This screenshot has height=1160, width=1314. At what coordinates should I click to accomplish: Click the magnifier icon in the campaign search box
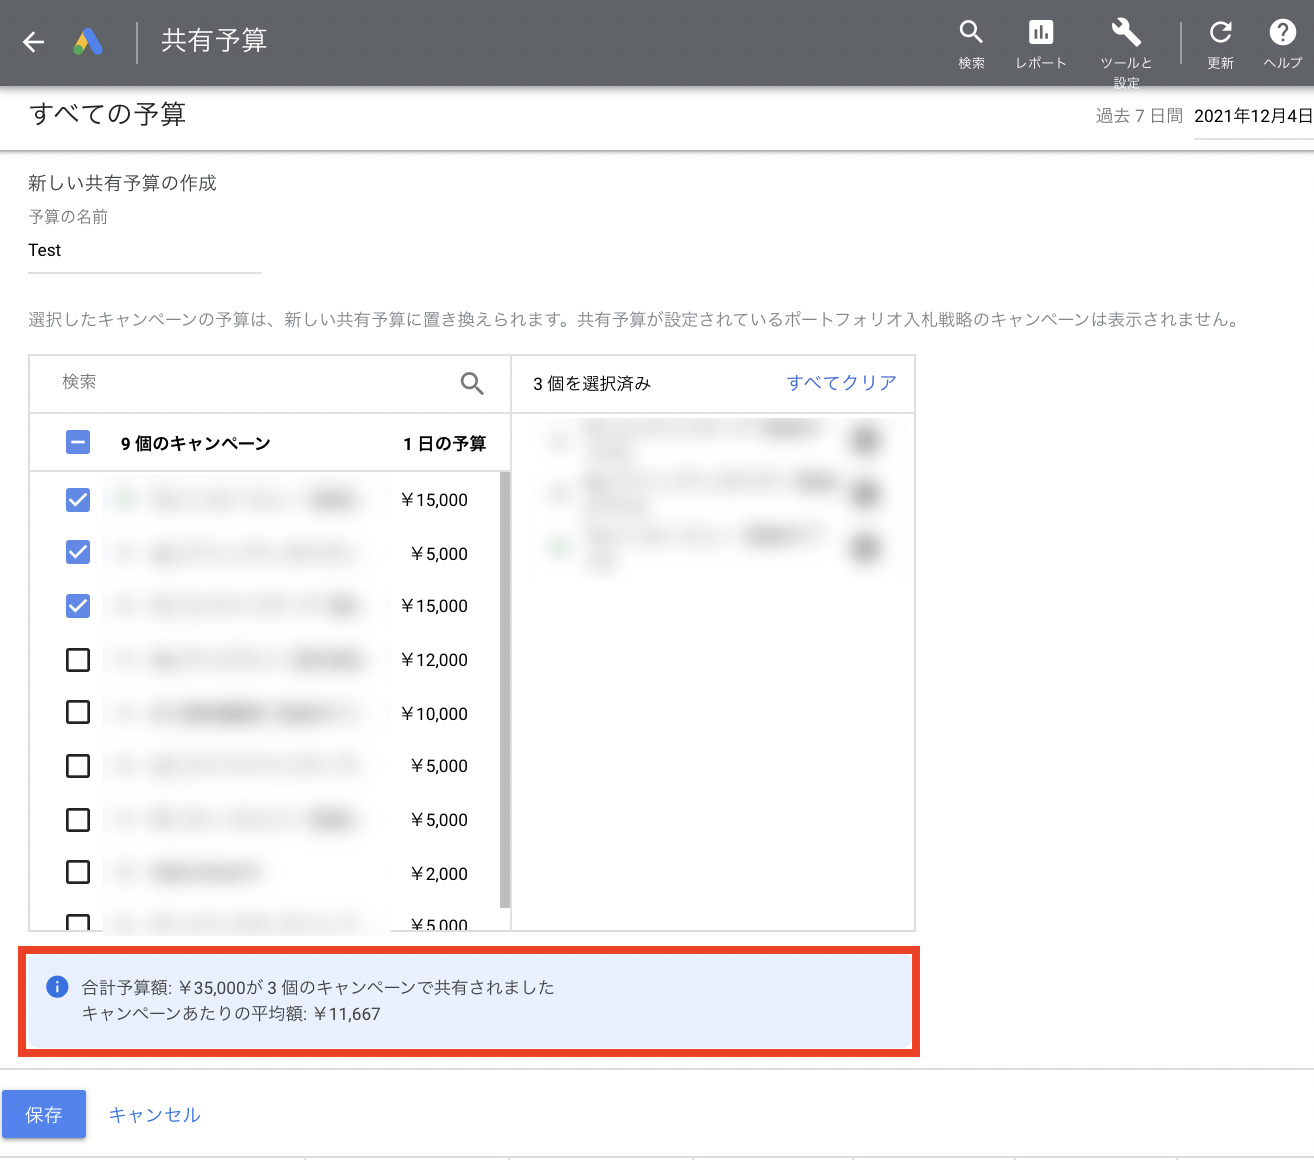pyautogui.click(x=470, y=383)
